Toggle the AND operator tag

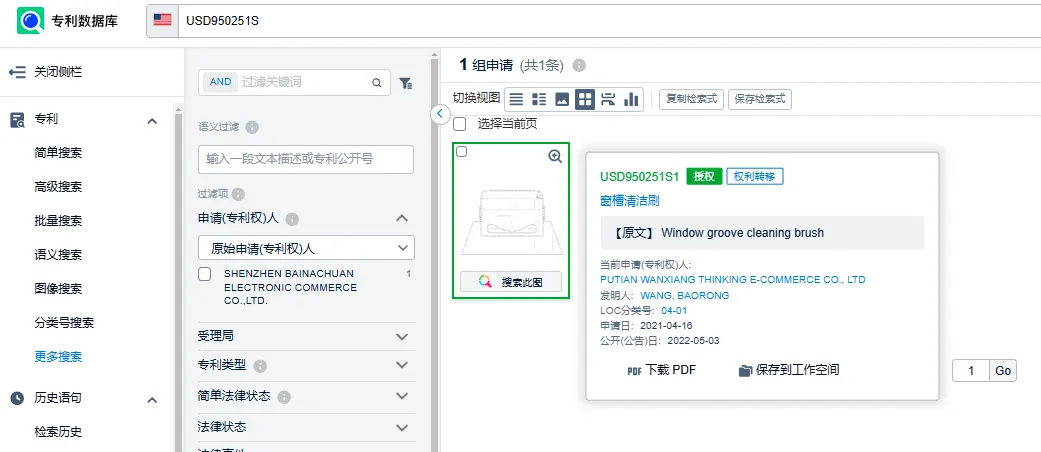pos(220,82)
